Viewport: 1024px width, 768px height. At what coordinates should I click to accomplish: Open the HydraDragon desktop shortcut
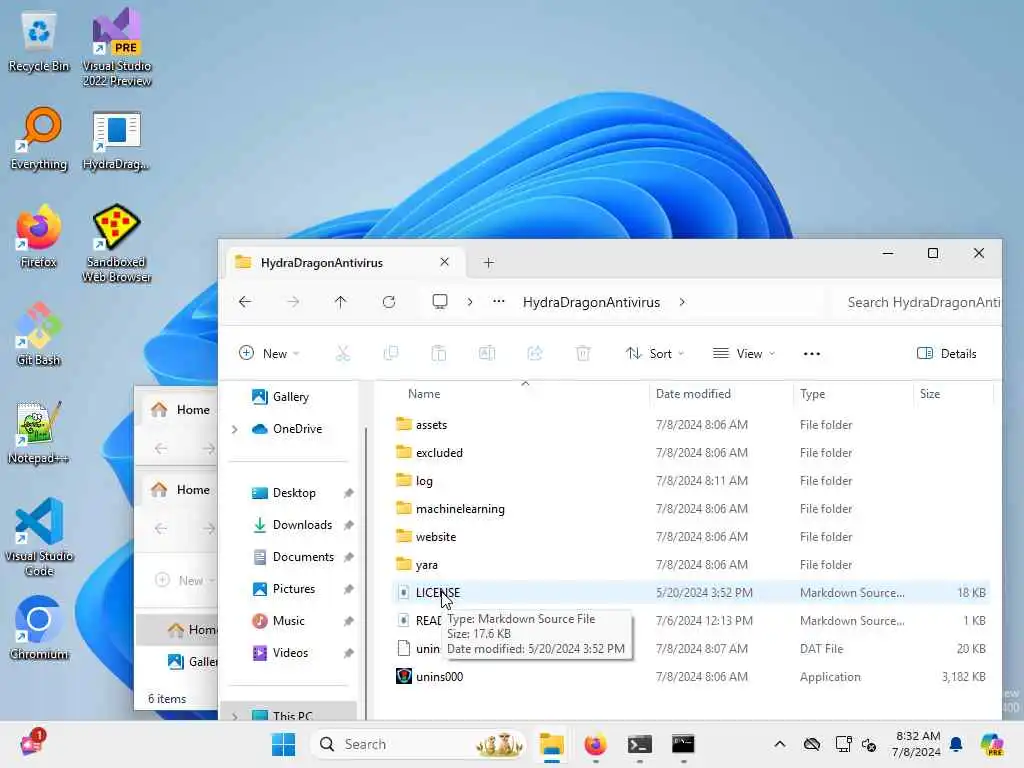117,140
